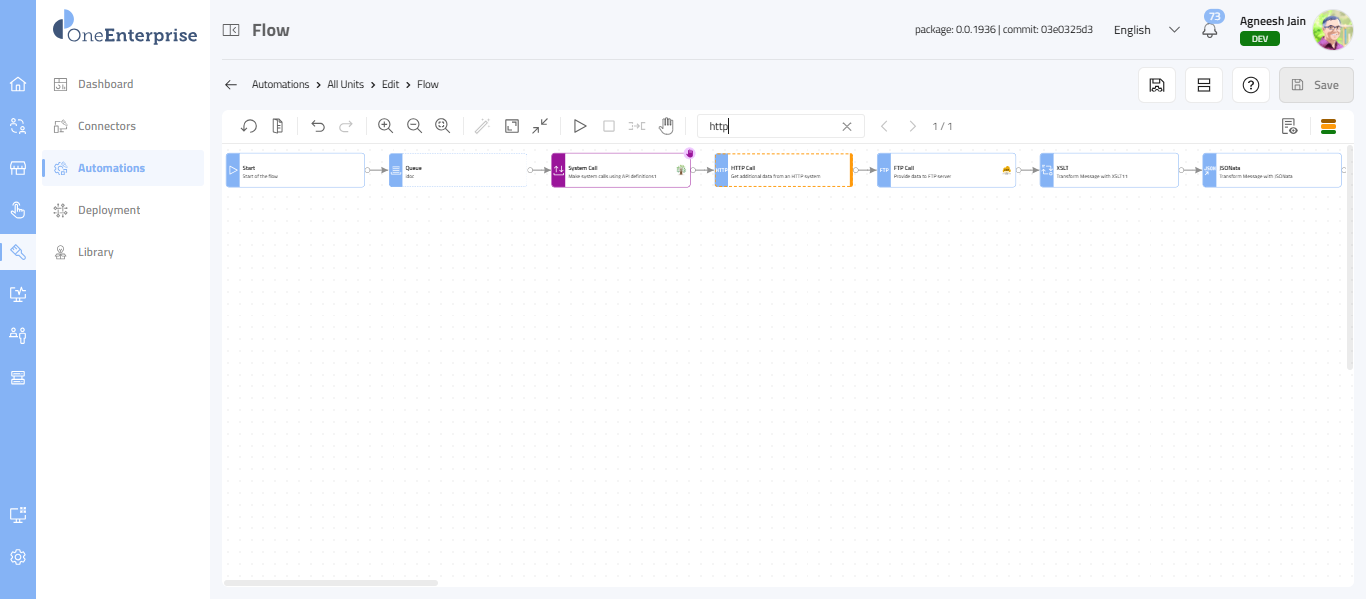1366x599 pixels.
Task: Open the notifications bell icon
Action: (1210, 30)
